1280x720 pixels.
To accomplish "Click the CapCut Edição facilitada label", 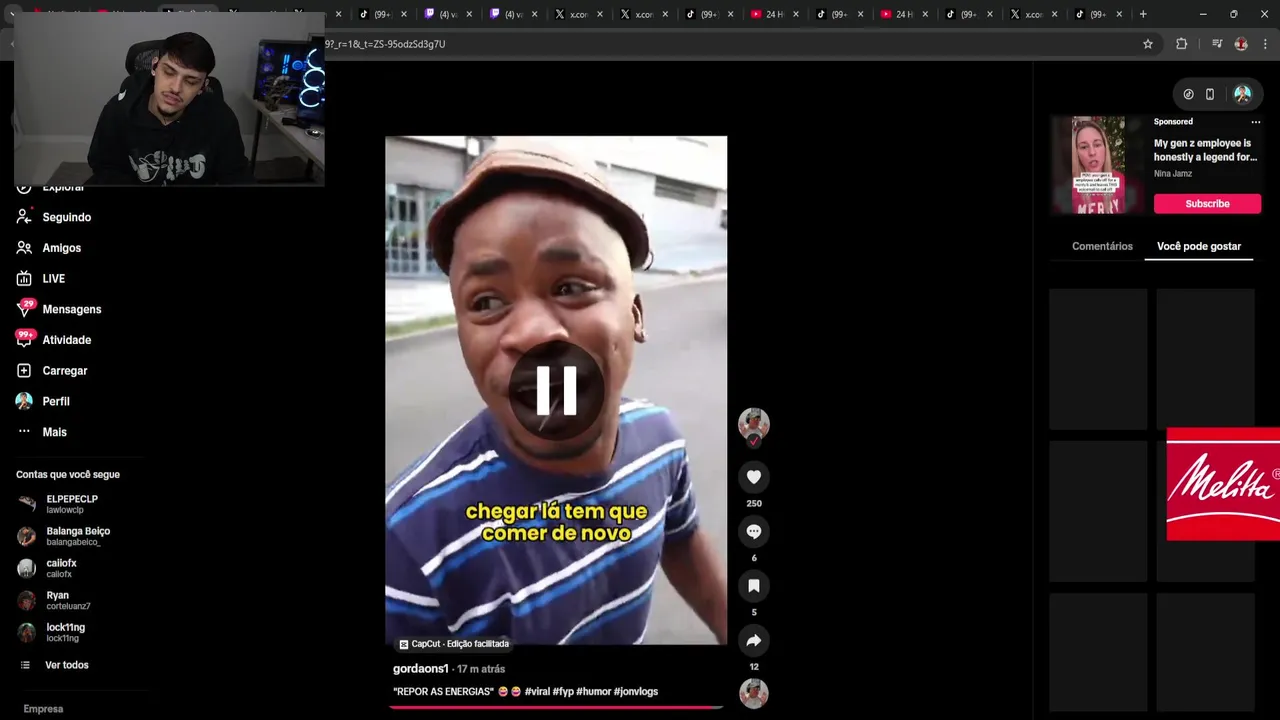I will tap(454, 644).
